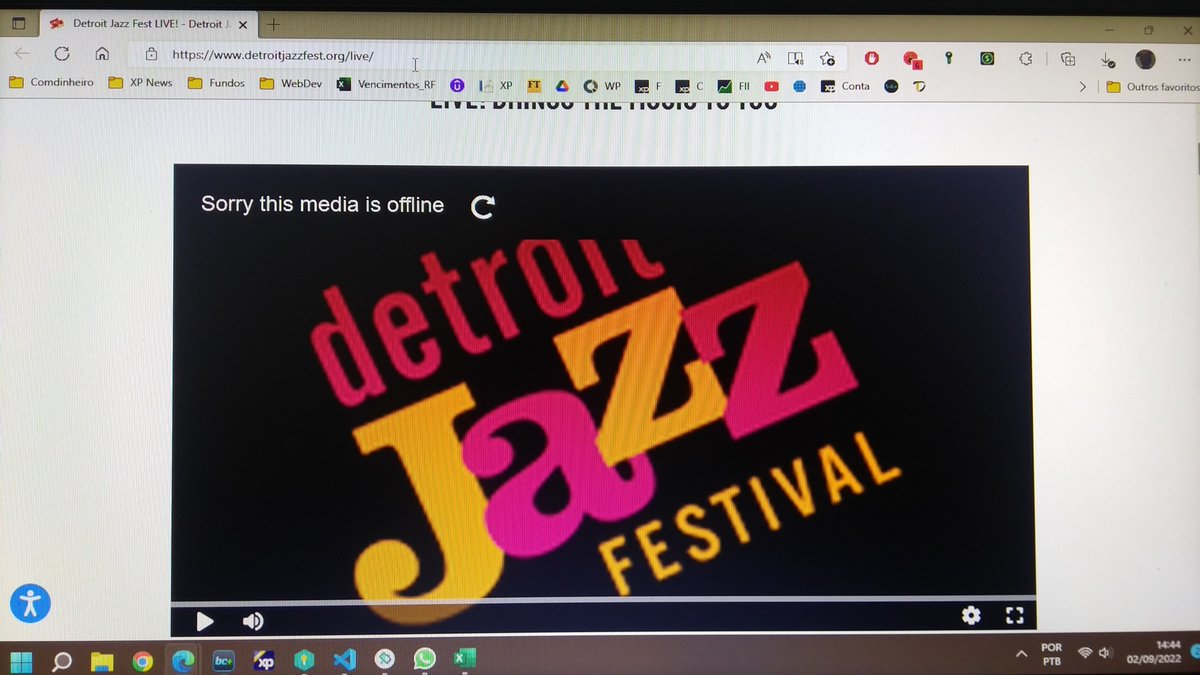The image size is (1200, 675).
Task: Open the Fundos bookmark folder
Action: (x=216, y=83)
